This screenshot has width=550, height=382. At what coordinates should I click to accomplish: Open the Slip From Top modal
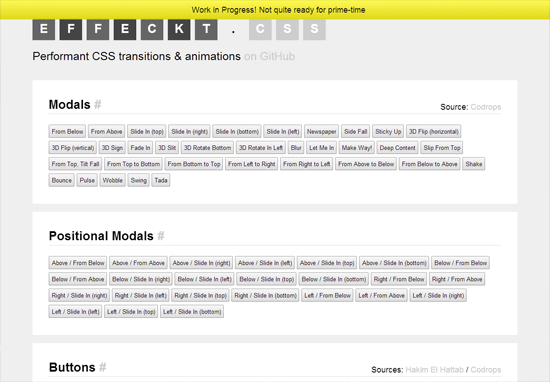click(442, 148)
